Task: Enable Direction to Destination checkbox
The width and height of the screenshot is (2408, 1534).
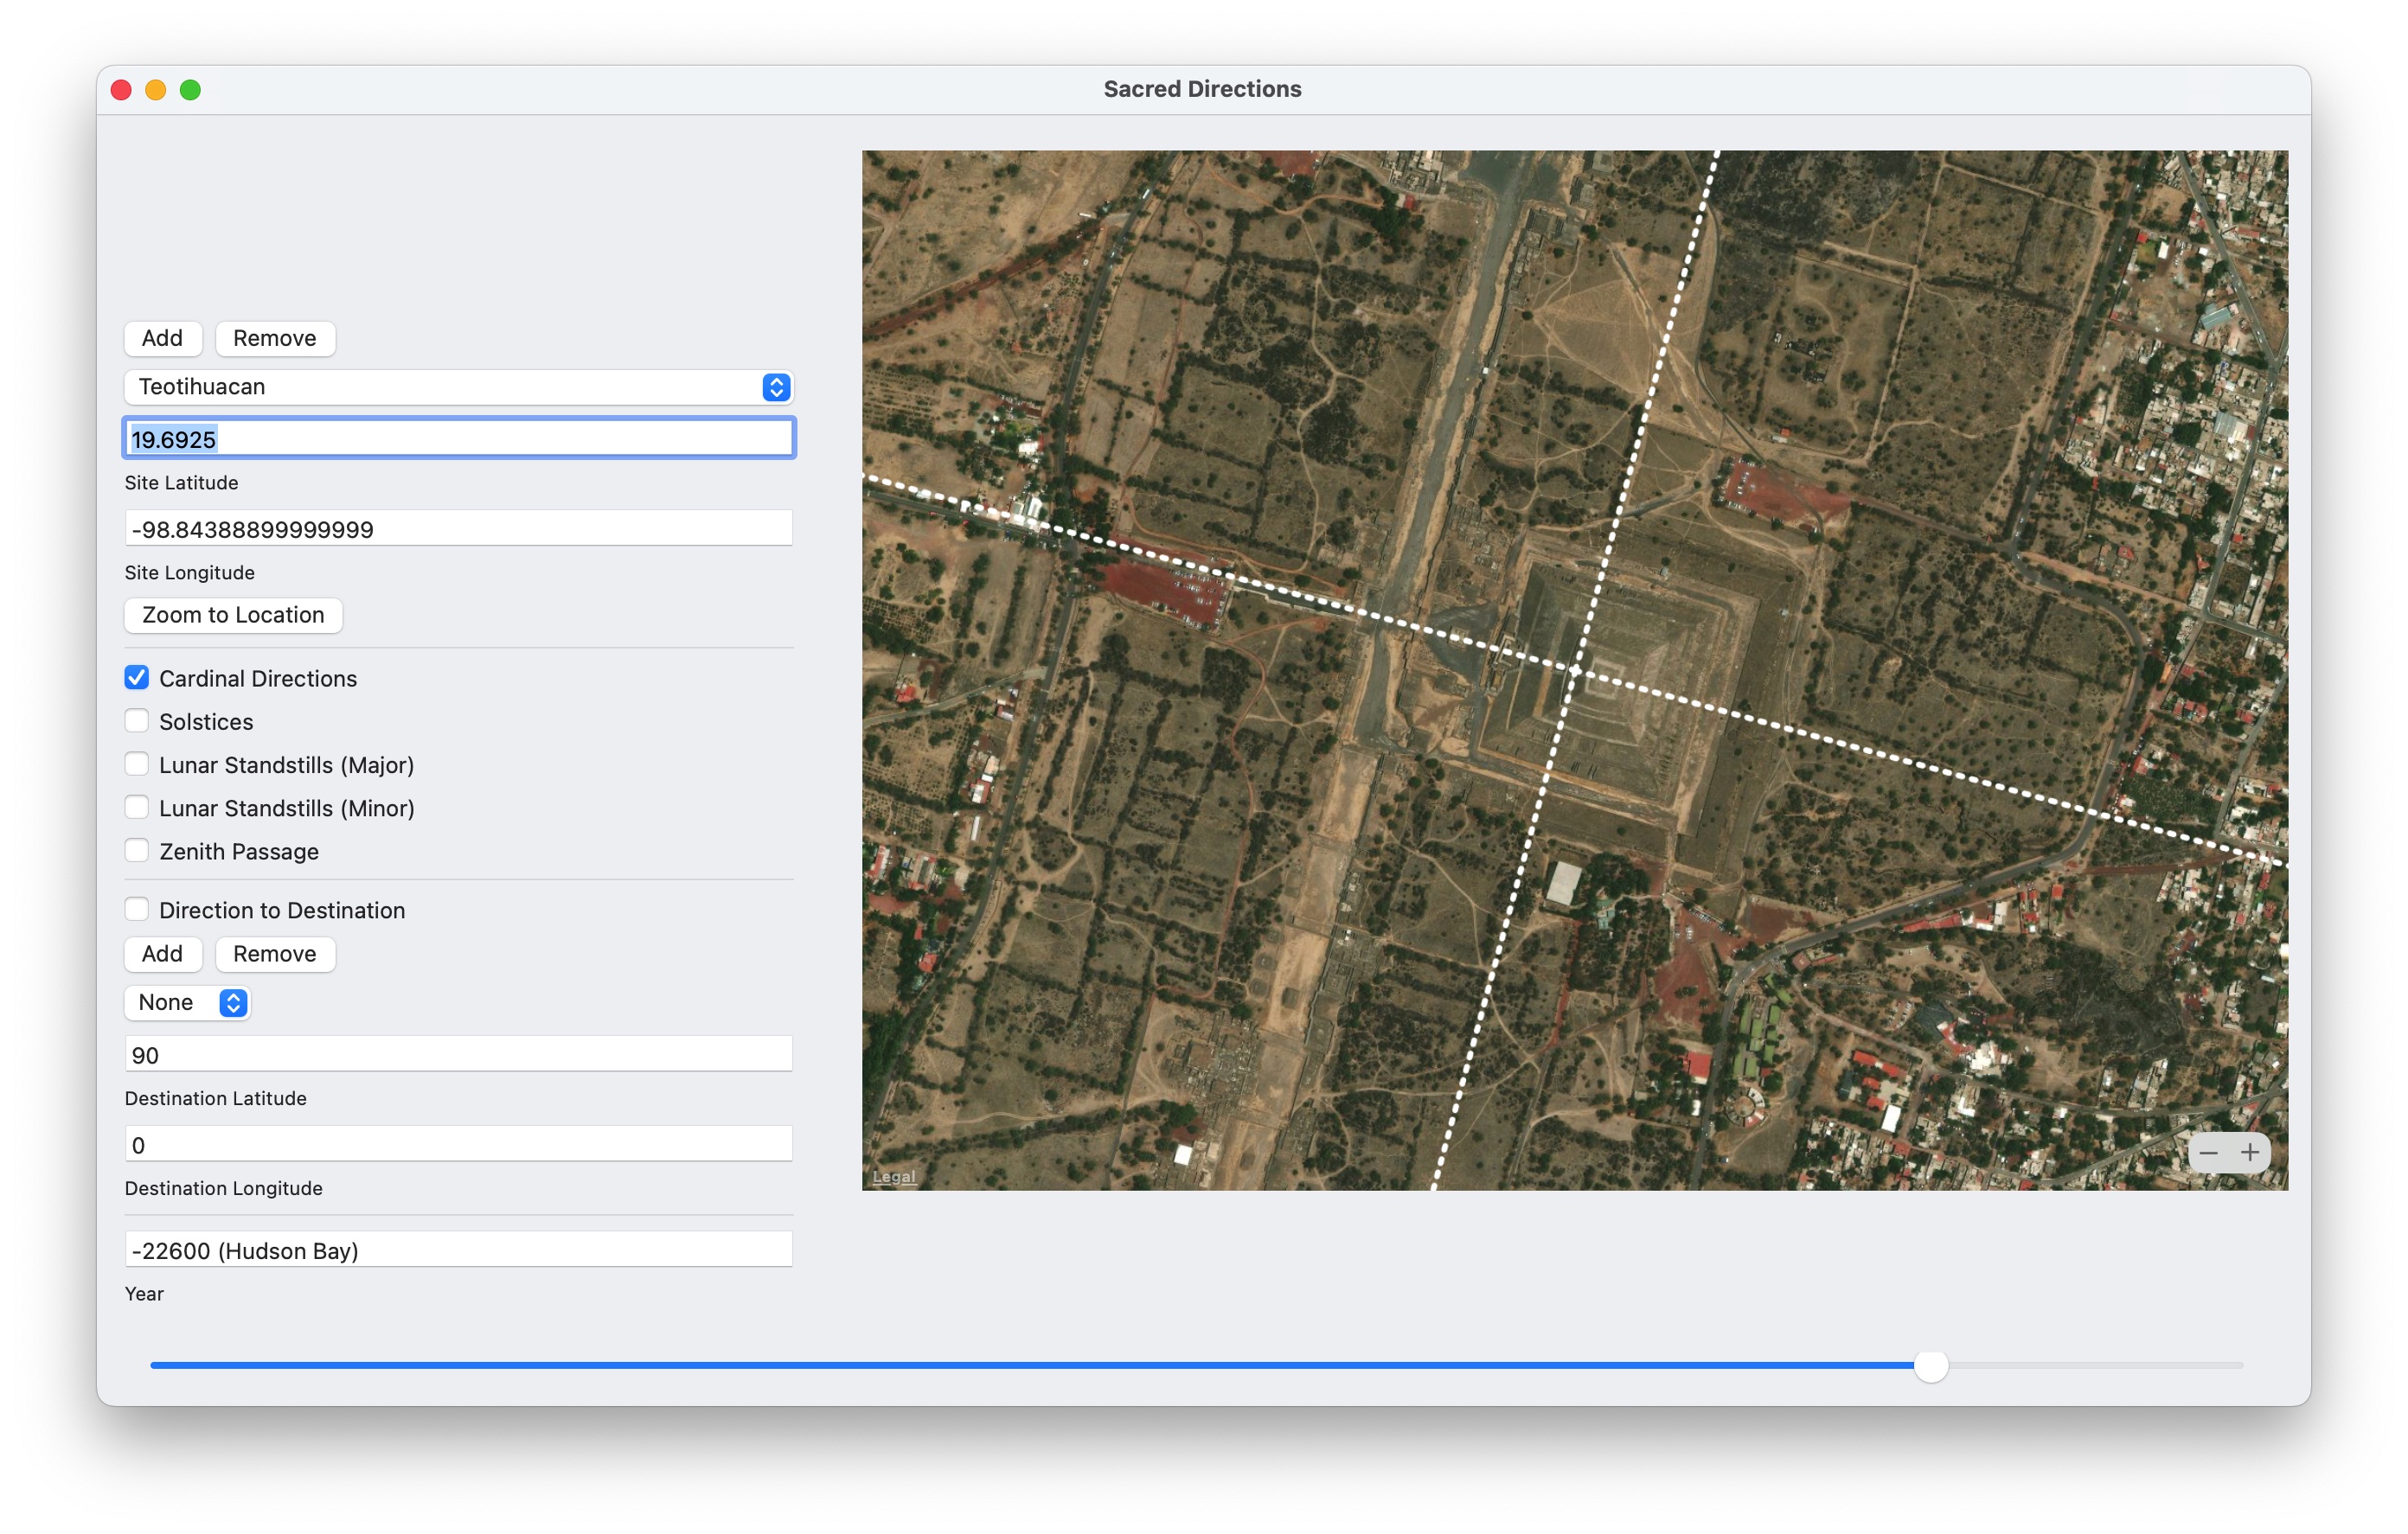Action: point(137,909)
